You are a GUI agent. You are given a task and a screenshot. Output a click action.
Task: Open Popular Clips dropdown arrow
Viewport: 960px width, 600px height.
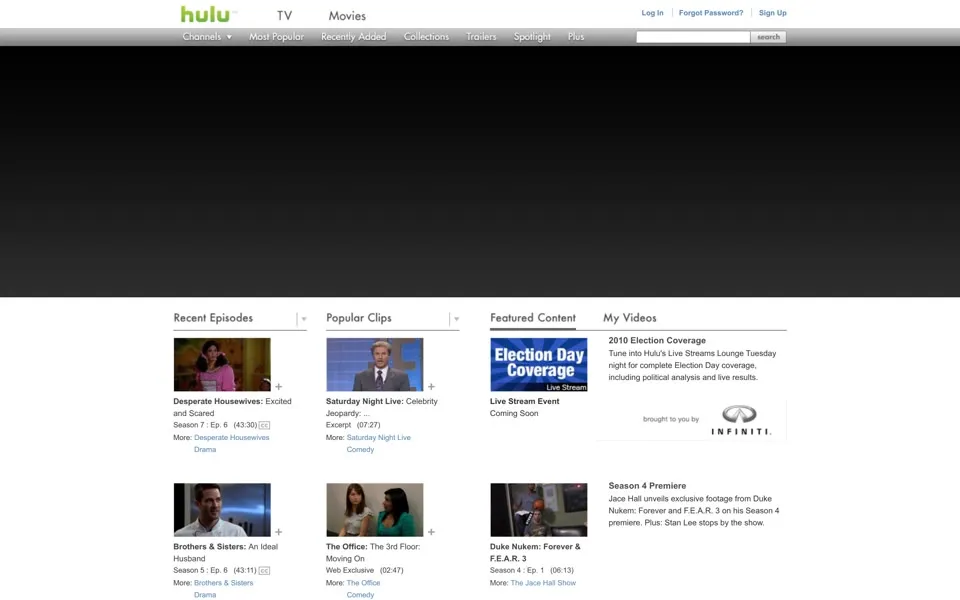456,319
